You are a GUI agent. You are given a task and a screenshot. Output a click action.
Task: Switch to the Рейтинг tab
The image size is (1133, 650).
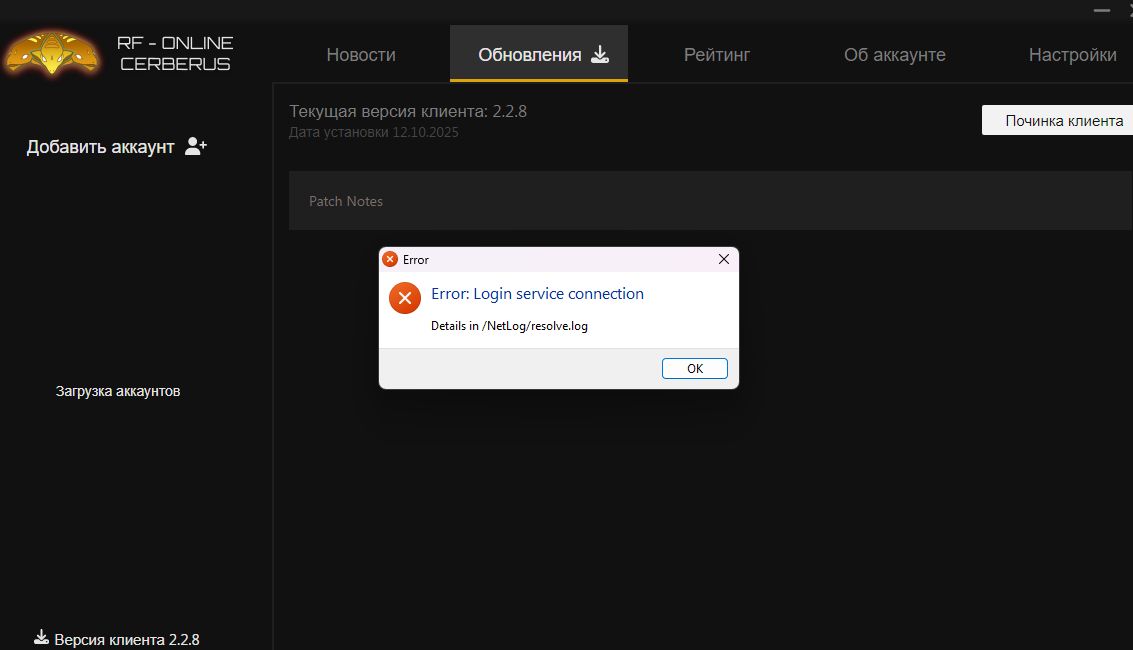click(x=717, y=55)
